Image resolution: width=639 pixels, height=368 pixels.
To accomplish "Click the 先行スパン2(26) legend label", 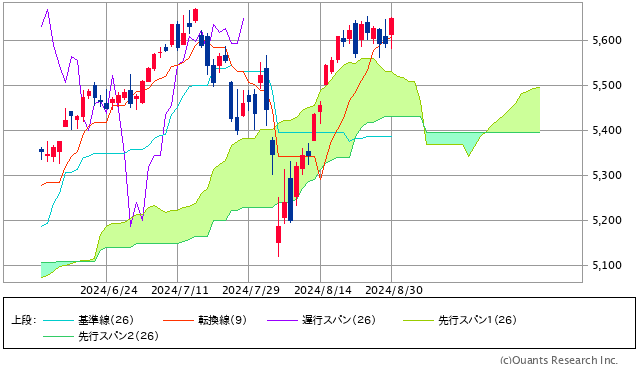I will (x=118, y=336).
